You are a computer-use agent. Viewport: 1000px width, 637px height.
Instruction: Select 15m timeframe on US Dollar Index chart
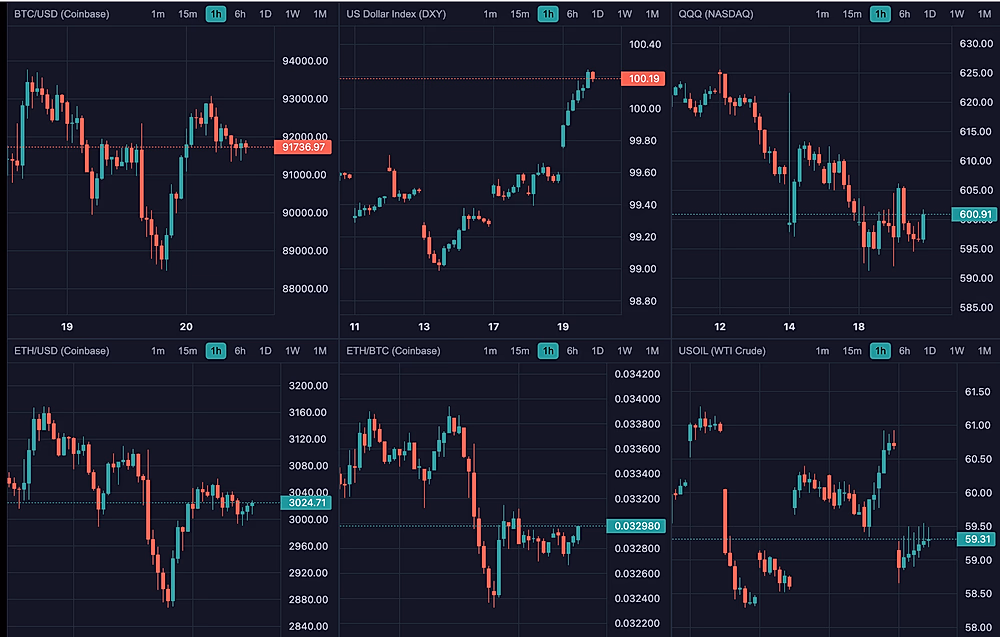pos(519,14)
